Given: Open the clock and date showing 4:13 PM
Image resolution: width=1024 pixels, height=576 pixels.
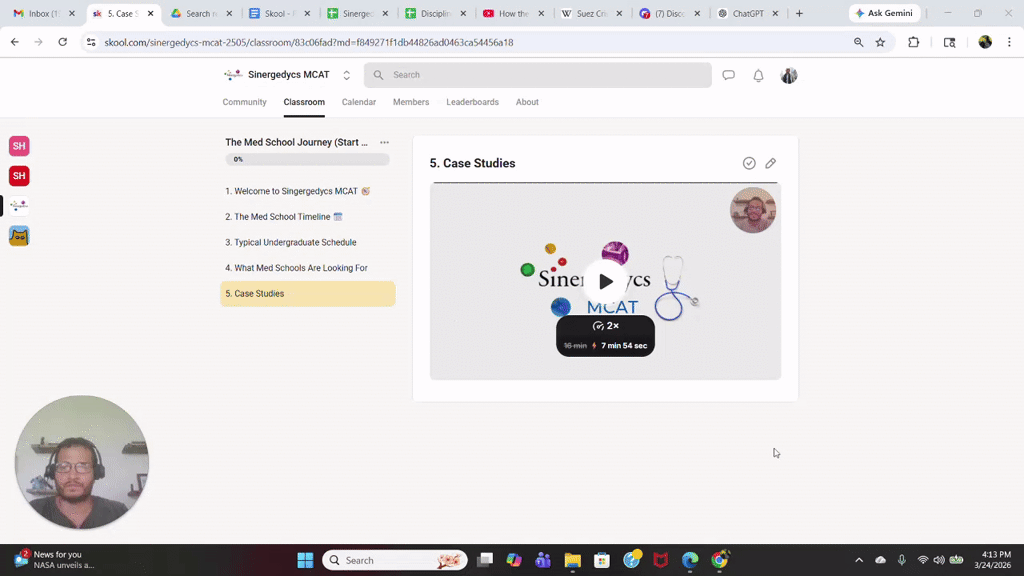Looking at the screenshot, I should (x=993, y=560).
